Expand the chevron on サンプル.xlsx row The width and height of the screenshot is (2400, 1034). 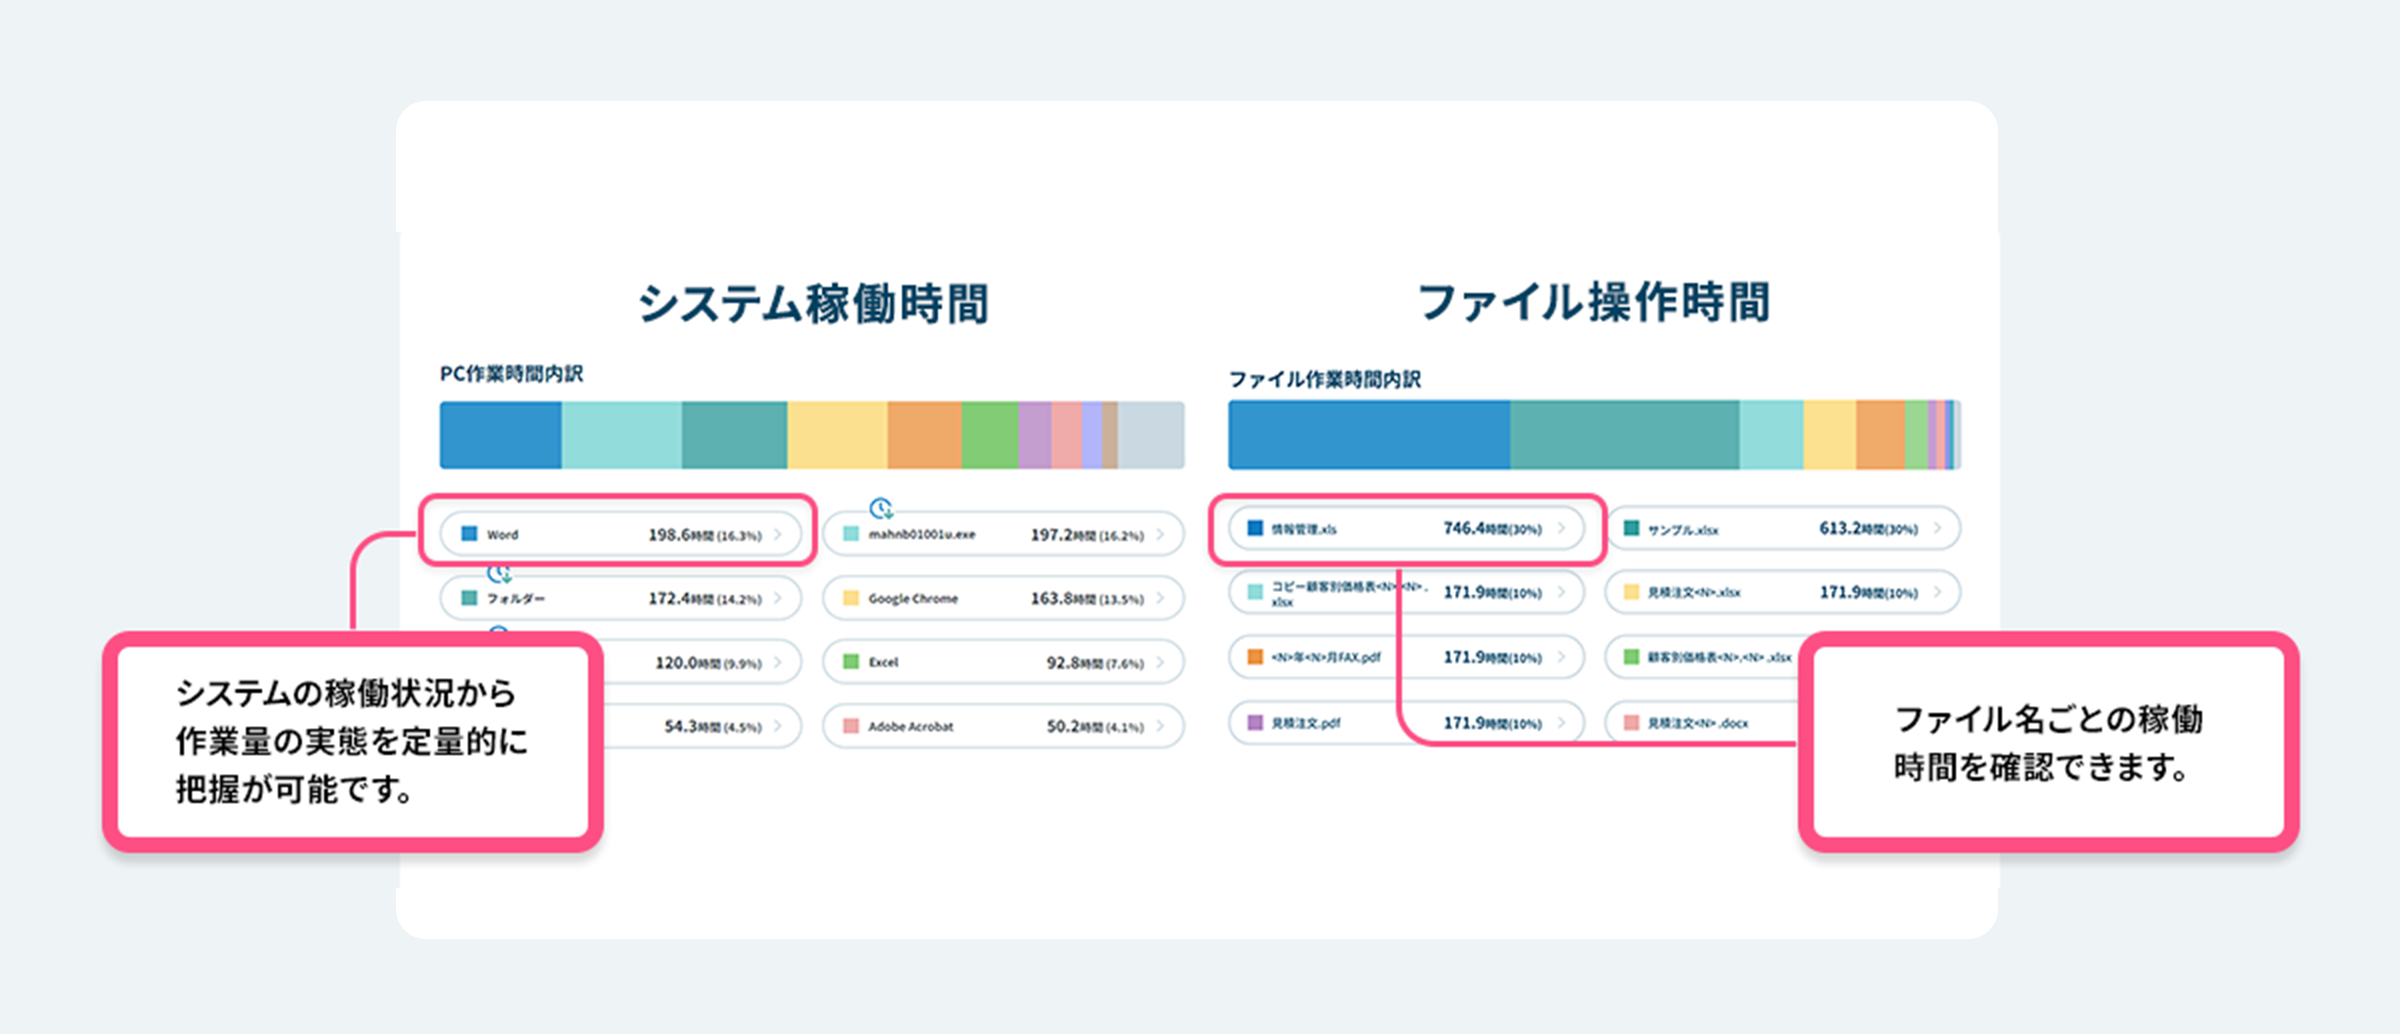(1938, 528)
